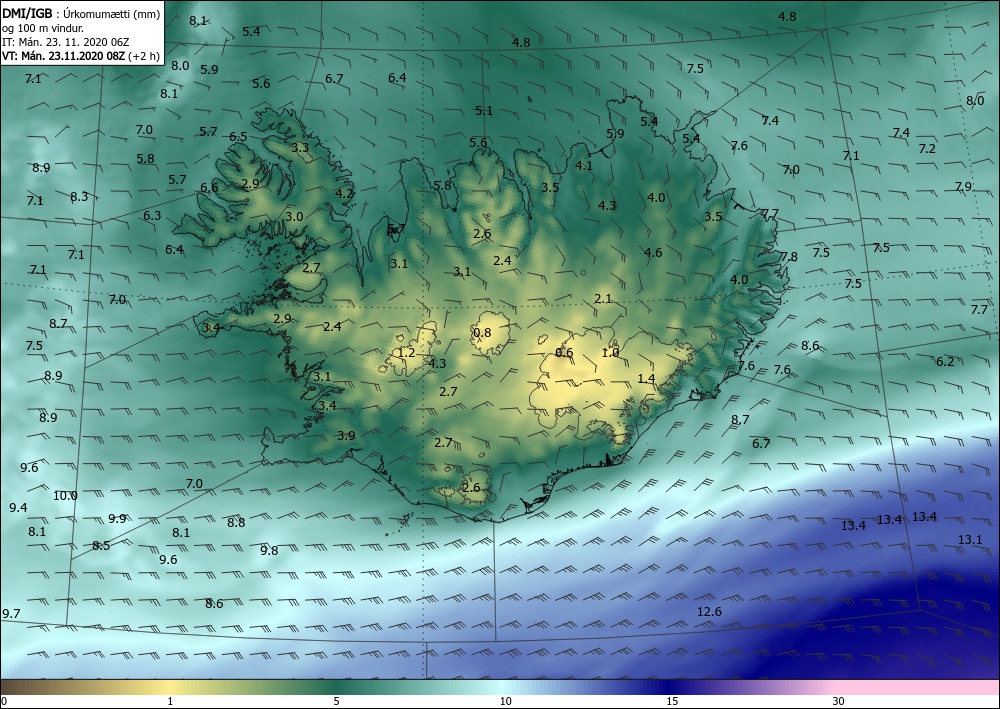Click the map value "4.6"
This screenshot has height=709, width=1000.
click(653, 252)
